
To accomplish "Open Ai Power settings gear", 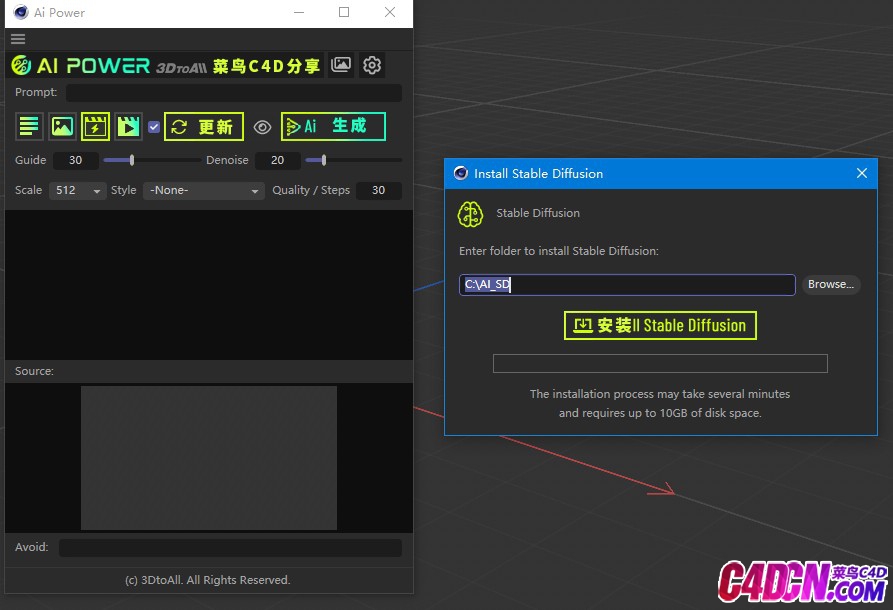I will tap(372, 65).
